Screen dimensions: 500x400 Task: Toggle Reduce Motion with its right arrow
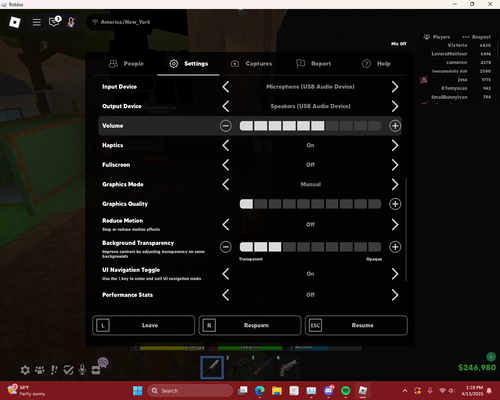[395, 225]
